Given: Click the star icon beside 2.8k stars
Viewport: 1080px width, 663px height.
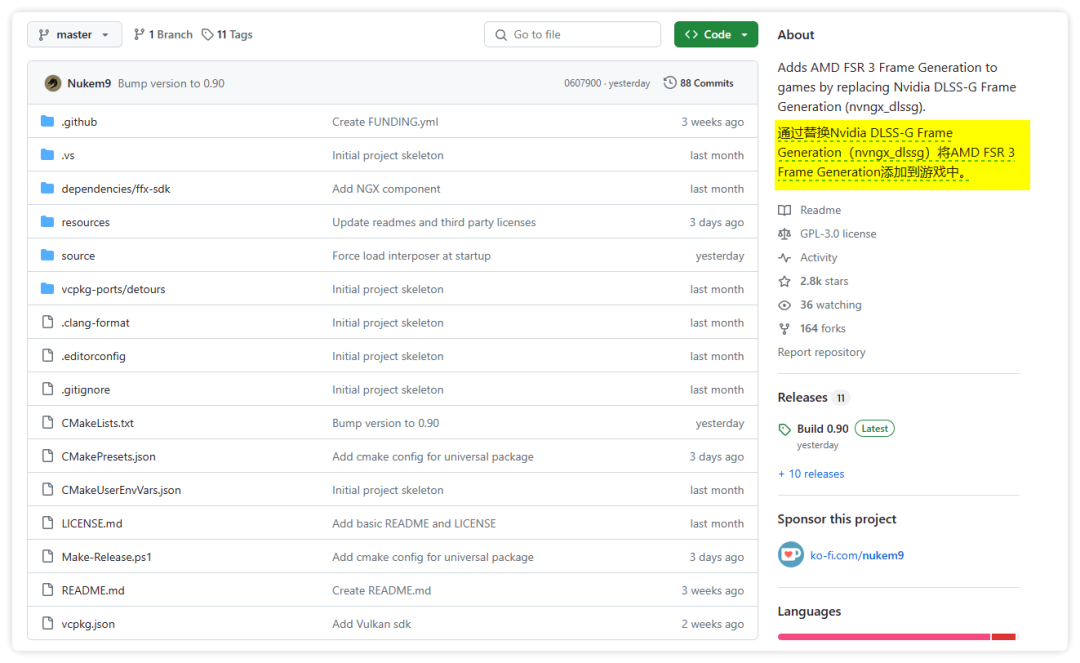Looking at the screenshot, I should point(784,281).
